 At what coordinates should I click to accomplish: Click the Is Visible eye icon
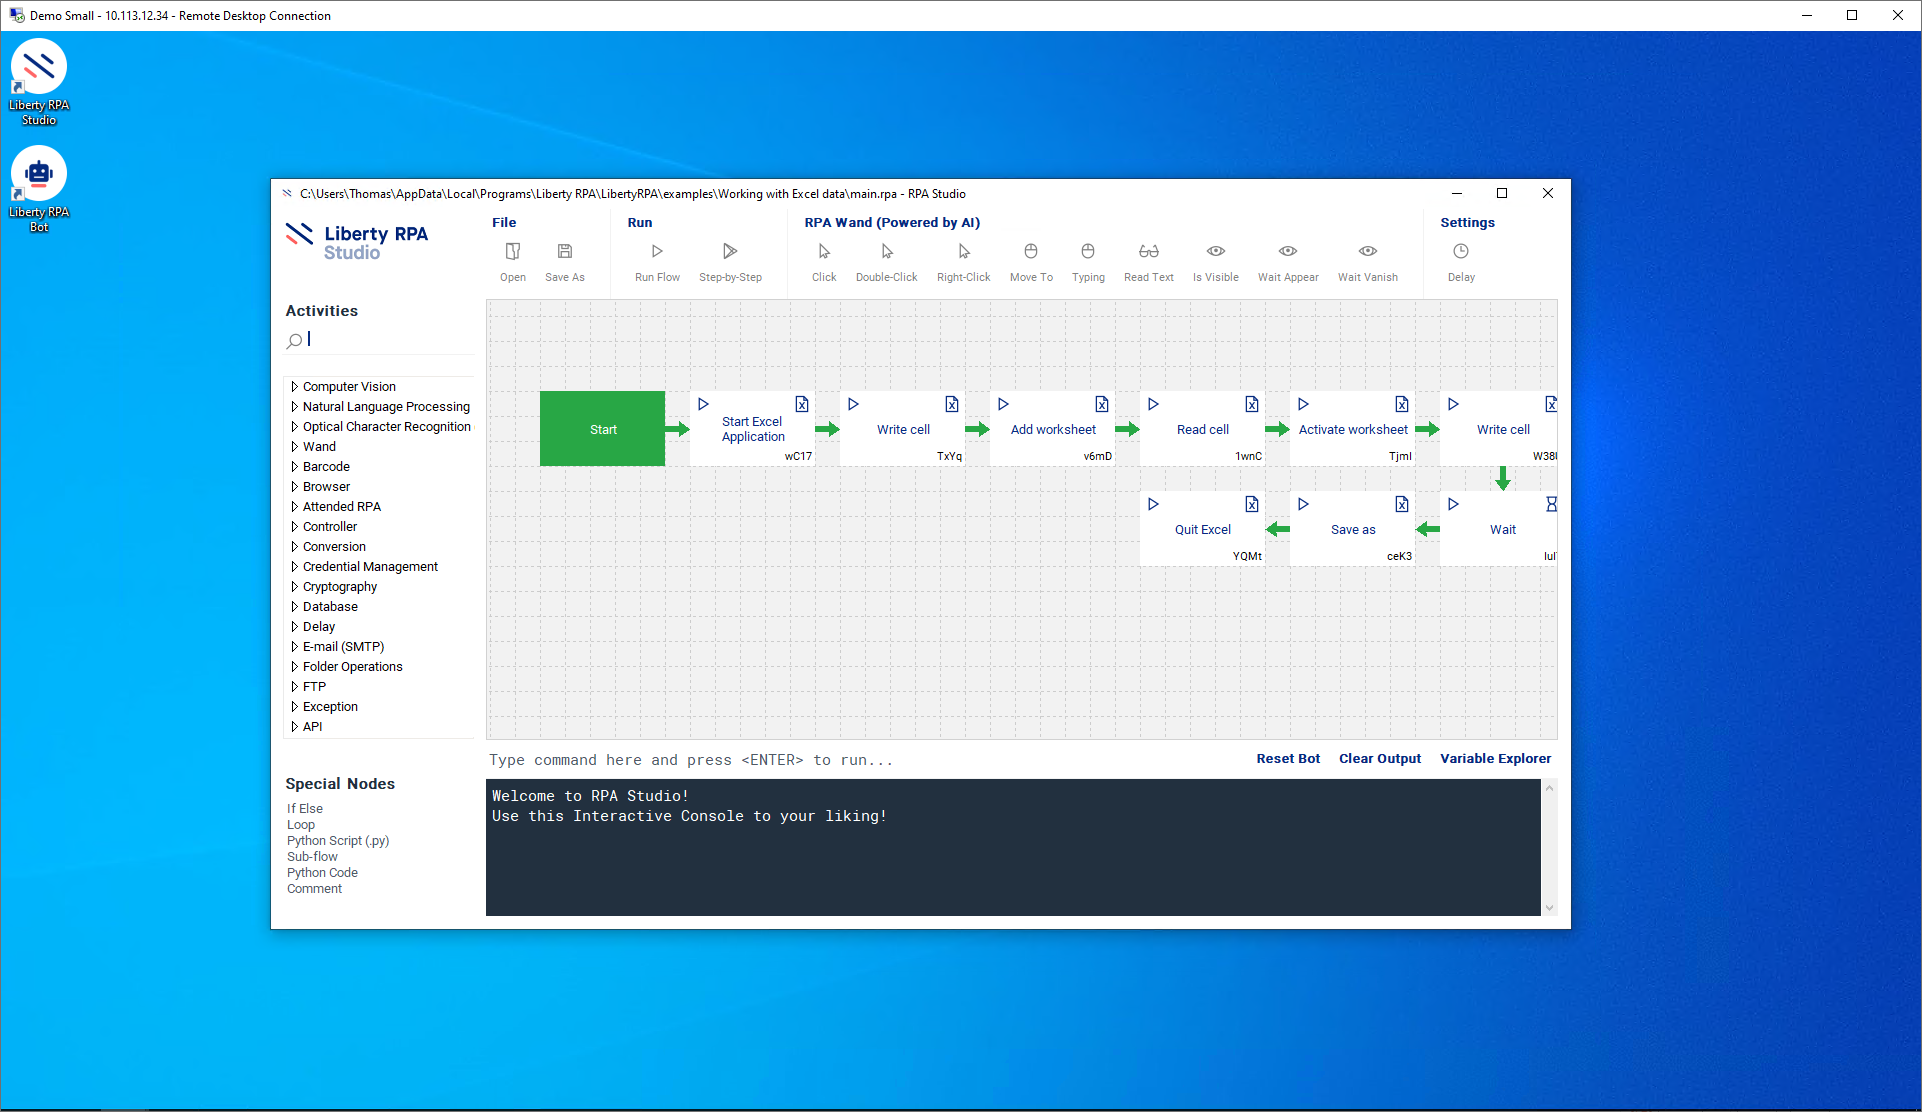(x=1215, y=252)
